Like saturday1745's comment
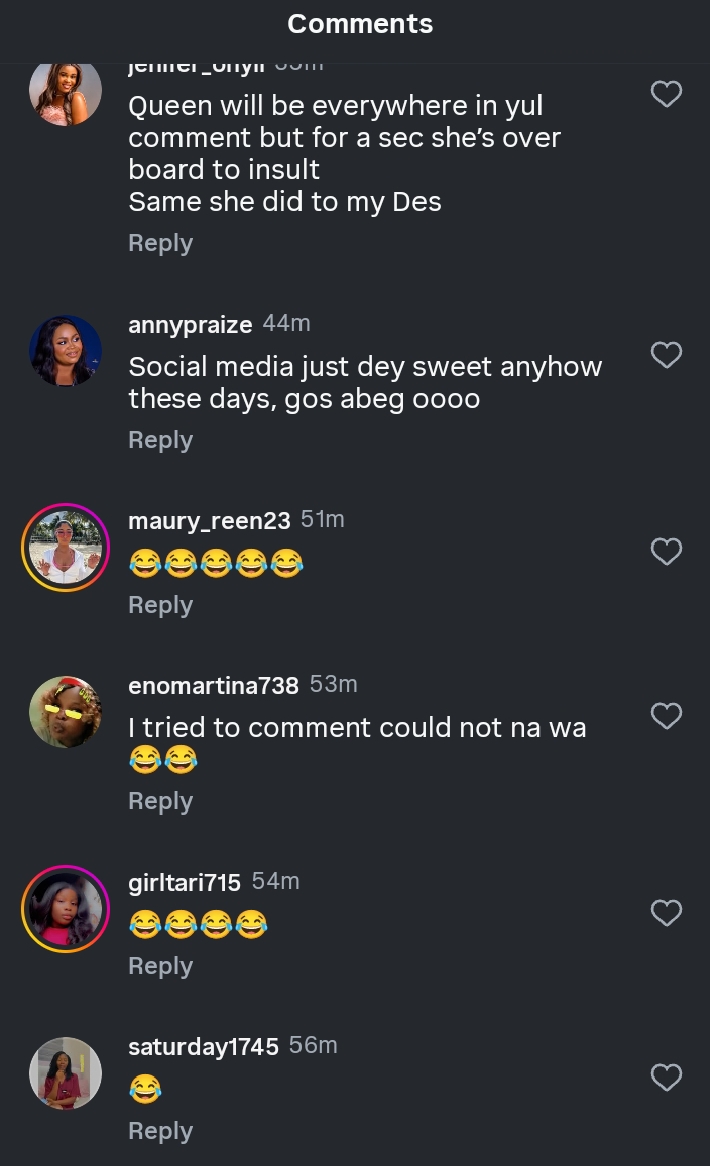Screen dimensions: 710x1166 pyautogui.click(x=666, y=1077)
